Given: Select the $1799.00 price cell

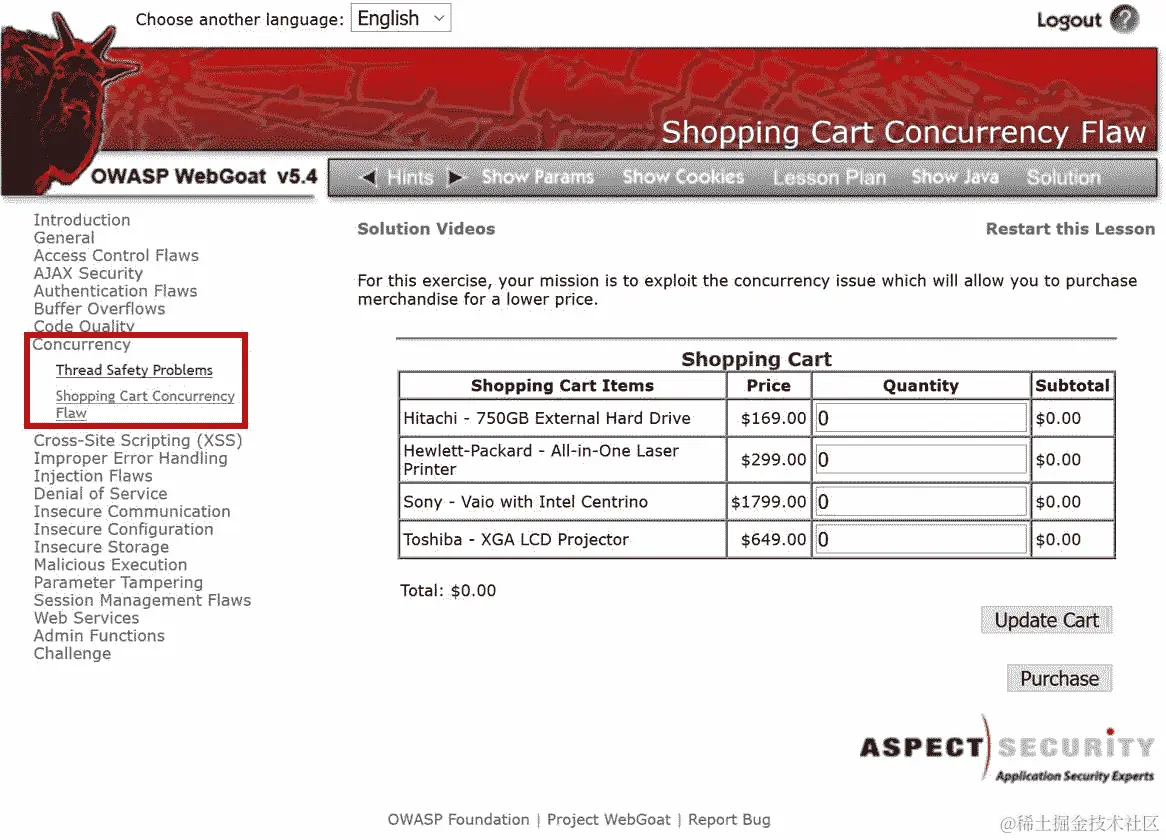Looking at the screenshot, I should pos(768,503).
